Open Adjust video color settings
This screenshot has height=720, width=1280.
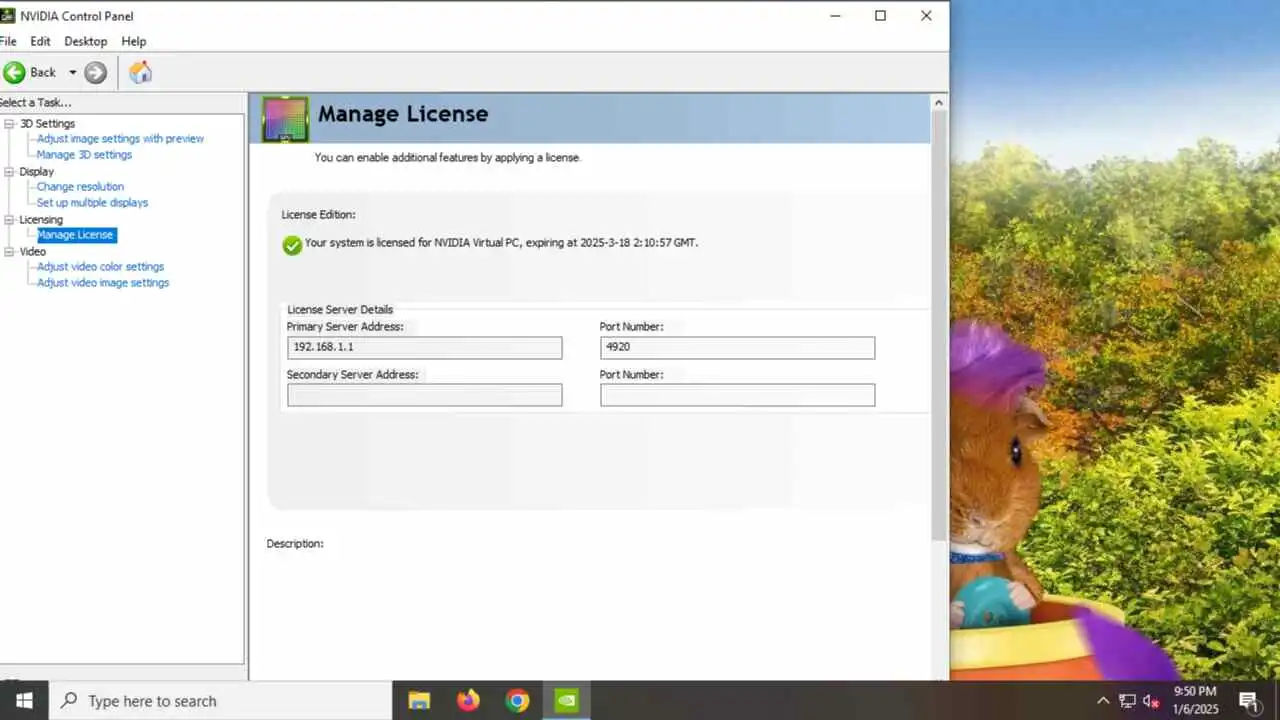coord(100,267)
